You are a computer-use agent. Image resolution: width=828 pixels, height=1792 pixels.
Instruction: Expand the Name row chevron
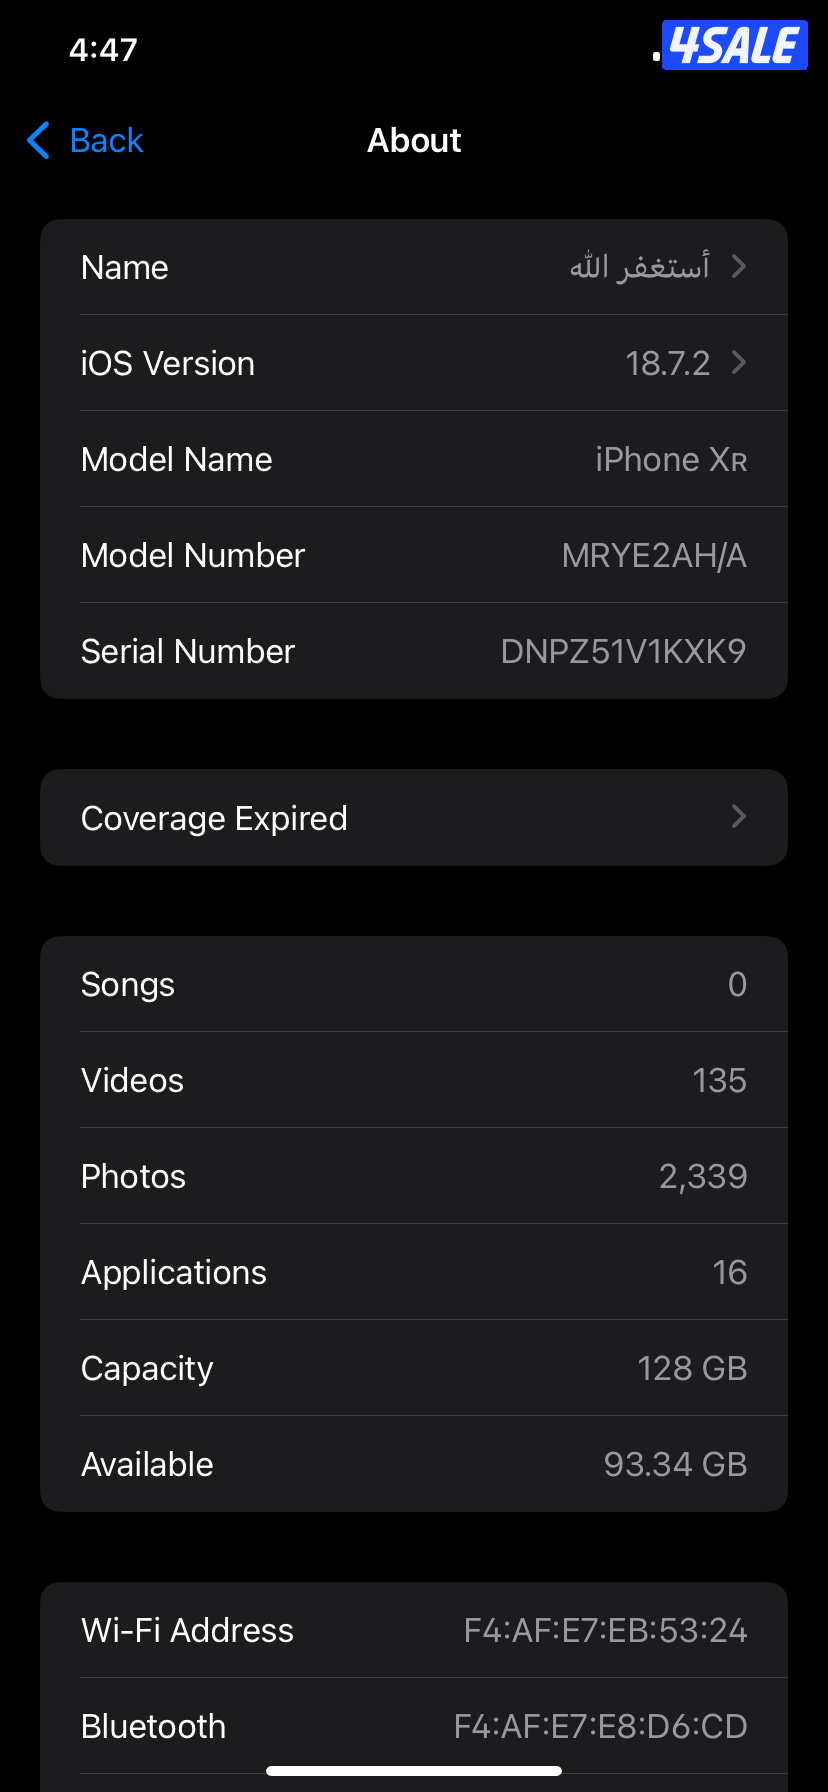pos(739,266)
